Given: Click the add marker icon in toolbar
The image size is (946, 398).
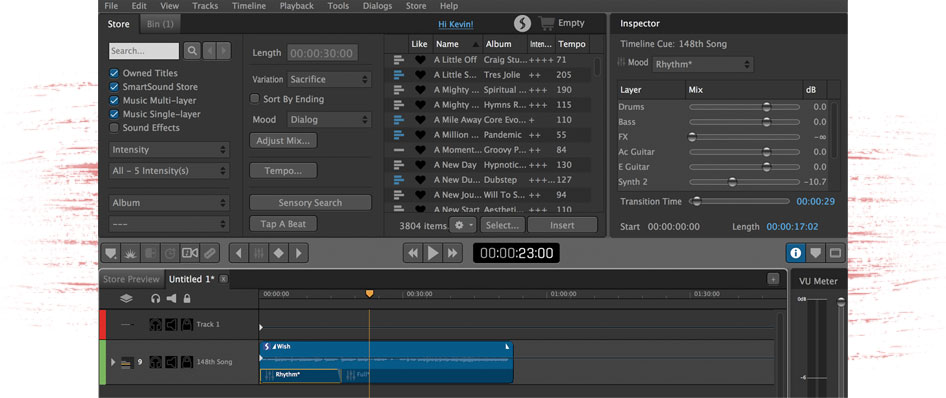Looking at the screenshot, I should click(x=111, y=253).
